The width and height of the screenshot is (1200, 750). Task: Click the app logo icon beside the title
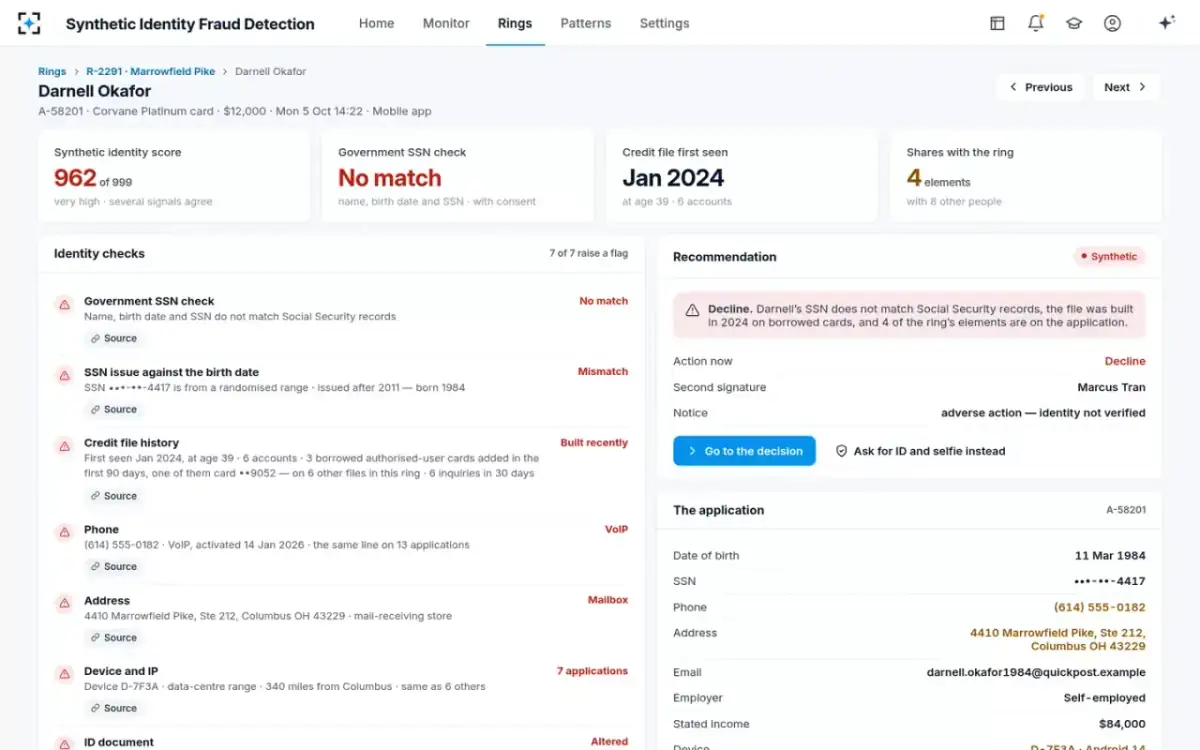[29, 23]
